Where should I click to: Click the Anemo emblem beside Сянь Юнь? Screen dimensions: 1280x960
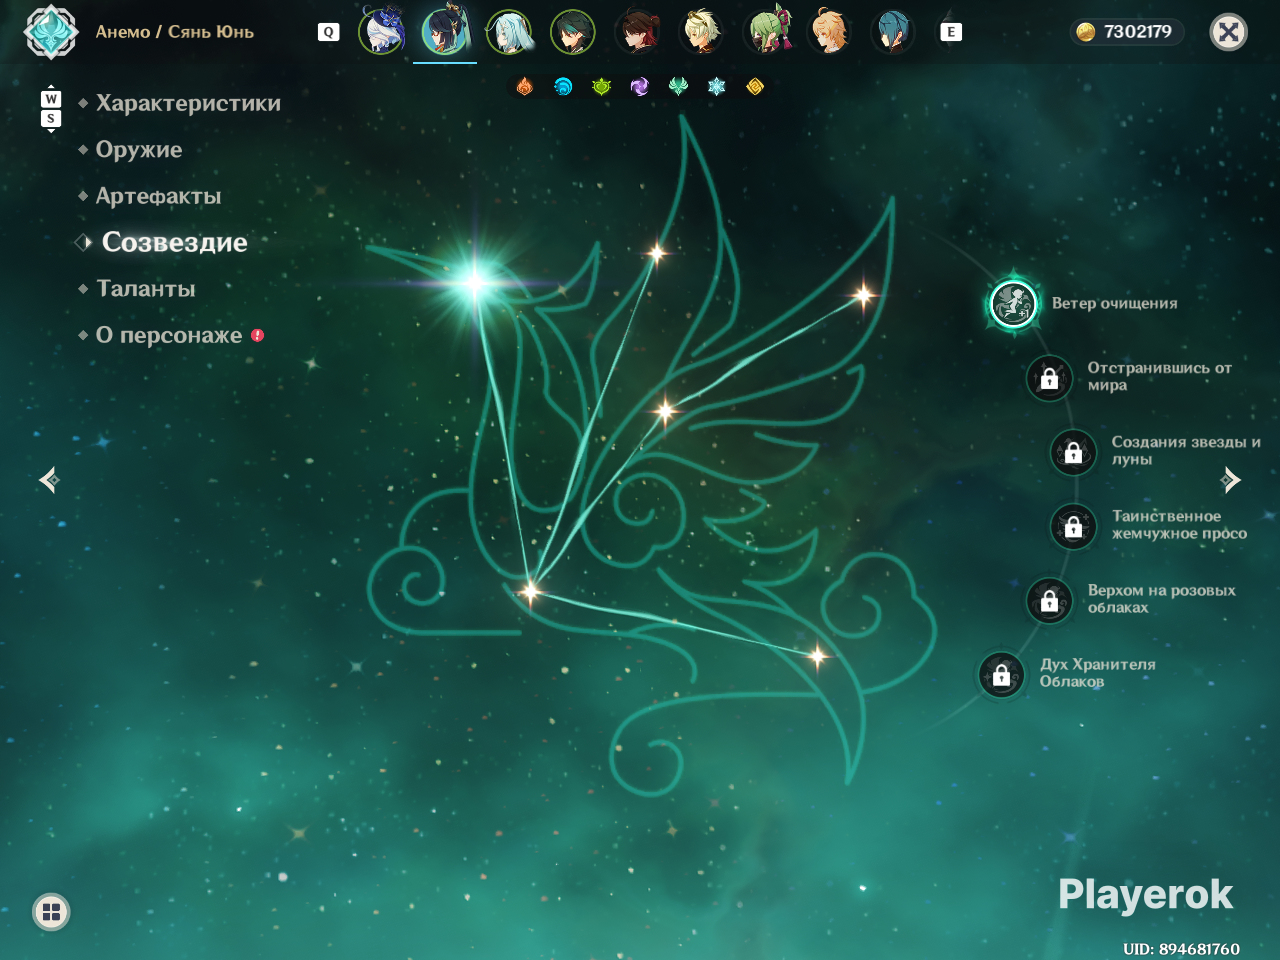click(x=51, y=32)
